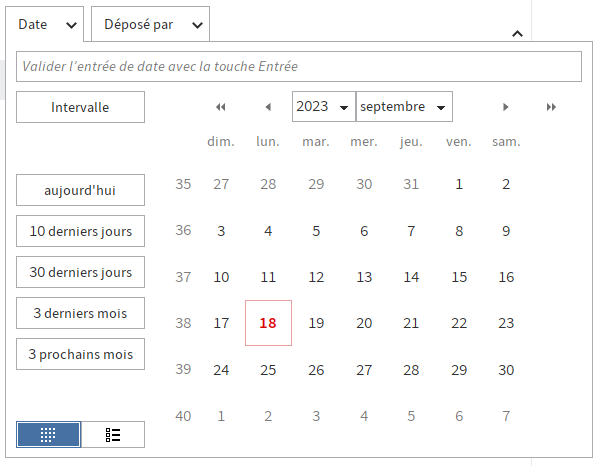Click the Intervalle button
This screenshot has height=466, width=599.
(80, 107)
